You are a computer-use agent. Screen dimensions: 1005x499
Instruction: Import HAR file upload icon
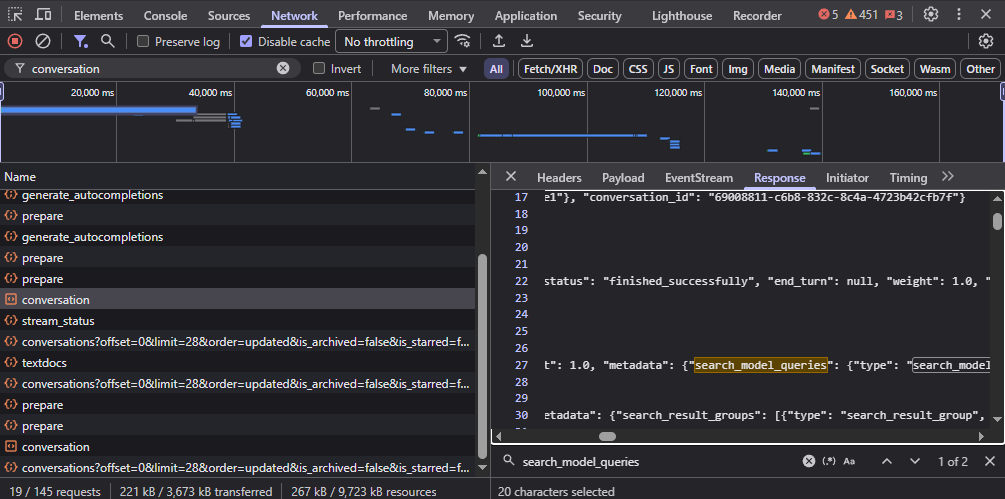499,41
